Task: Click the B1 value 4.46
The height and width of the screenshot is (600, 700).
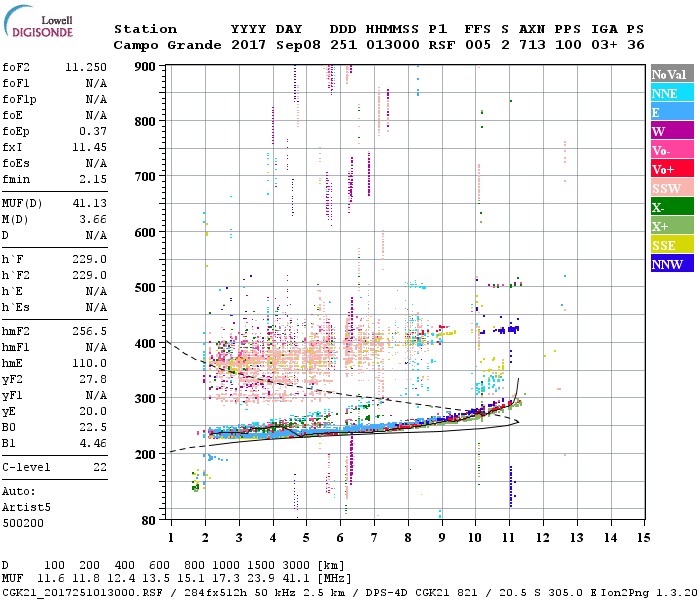Action: 93,443
